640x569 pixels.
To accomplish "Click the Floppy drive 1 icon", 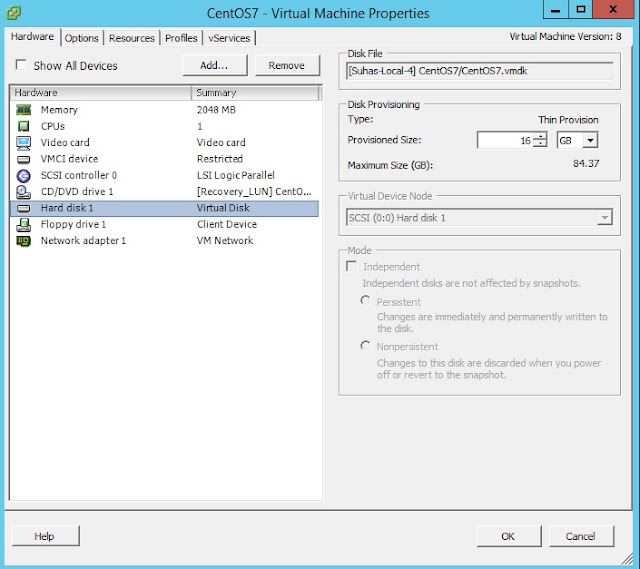I will 23,224.
